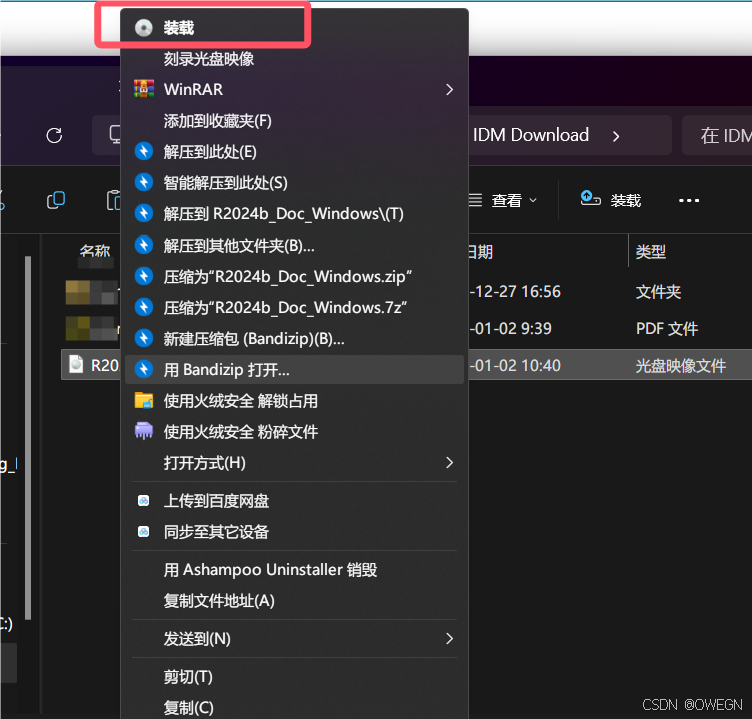This screenshot has height=719, width=752.
Task: Click the 光盘映像文件 type cell
Action: 681,365
